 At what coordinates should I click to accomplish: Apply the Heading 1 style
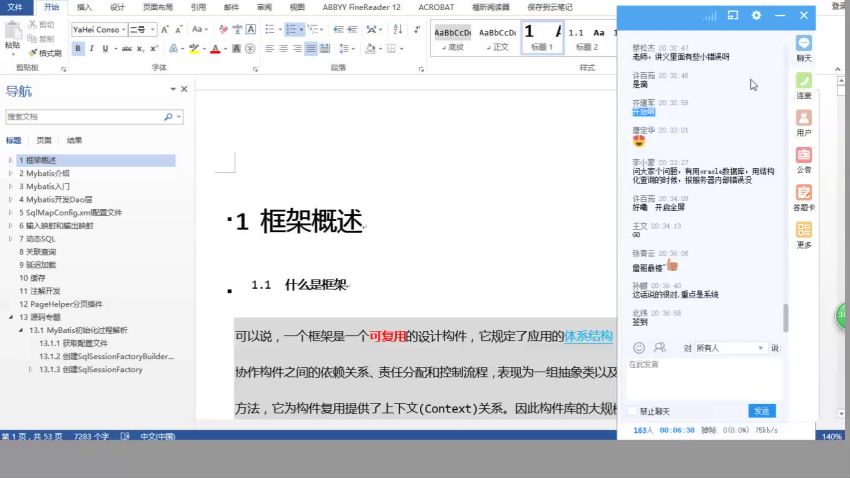pos(542,37)
